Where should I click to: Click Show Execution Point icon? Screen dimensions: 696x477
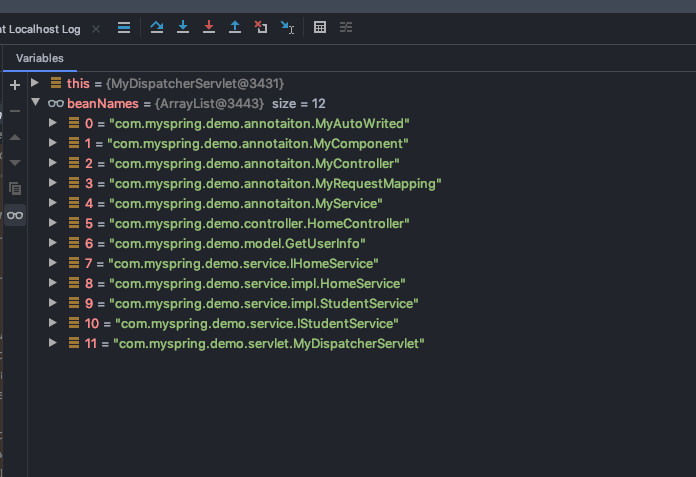click(x=124, y=28)
